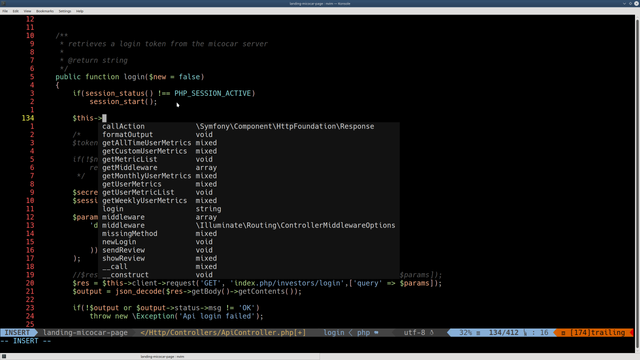Image resolution: width=640 pixels, height=360 pixels.
Task: Click the Konsole window icon in title bar
Action: (3, 3)
